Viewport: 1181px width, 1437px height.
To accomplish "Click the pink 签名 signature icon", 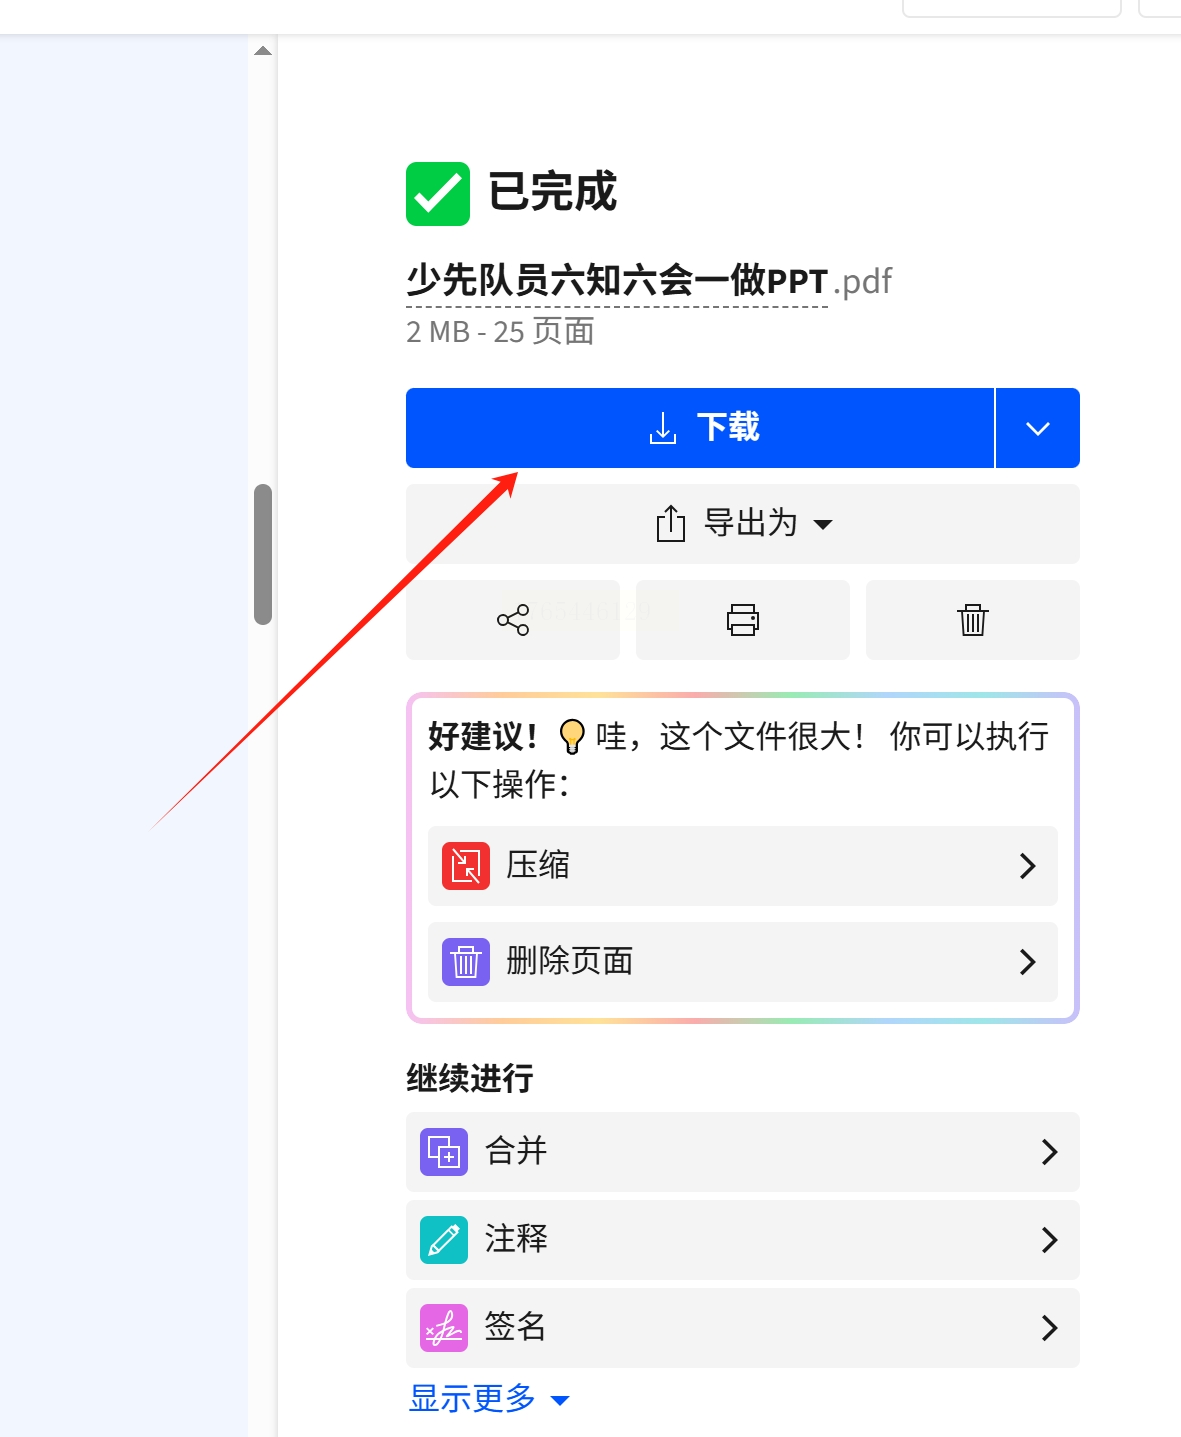I will pos(444,1328).
